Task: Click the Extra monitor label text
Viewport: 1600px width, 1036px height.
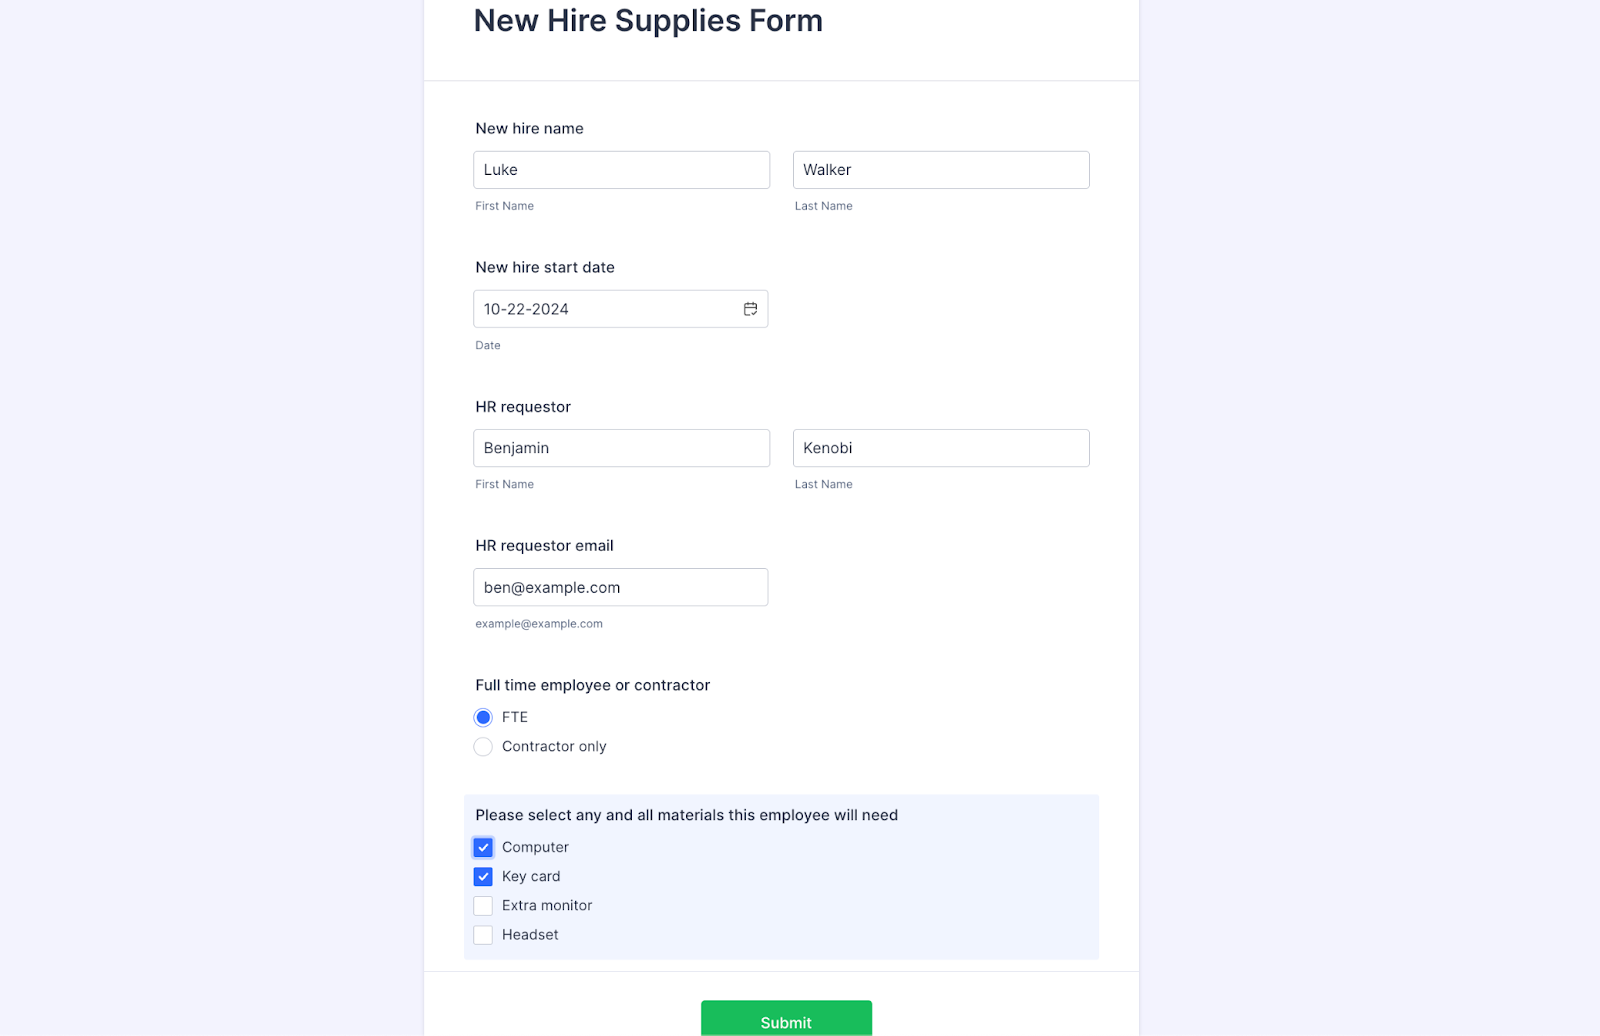Action: [547, 905]
